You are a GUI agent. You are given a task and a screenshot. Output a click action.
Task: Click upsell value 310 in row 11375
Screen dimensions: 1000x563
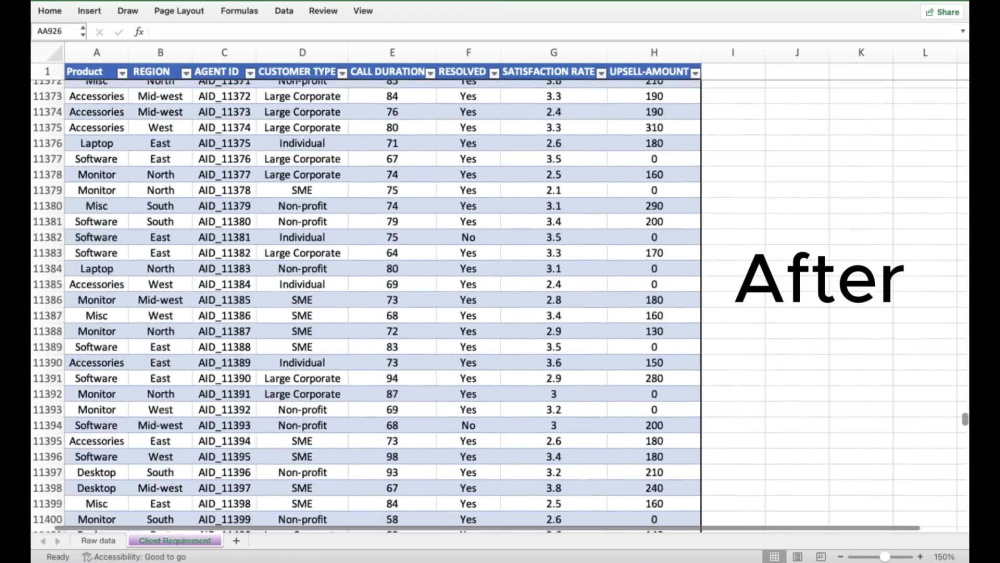tap(654, 128)
